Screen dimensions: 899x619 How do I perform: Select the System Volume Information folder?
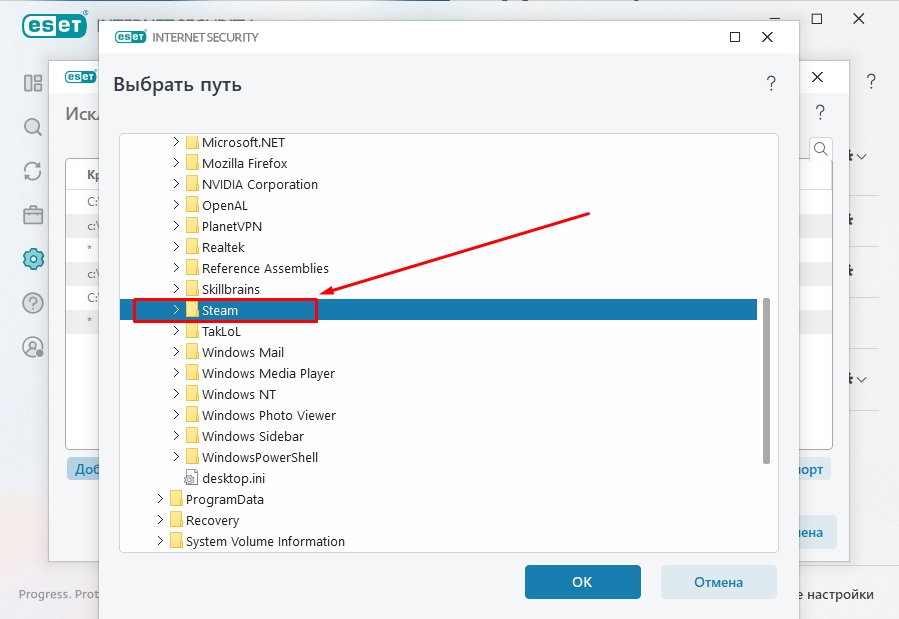[x=265, y=541]
